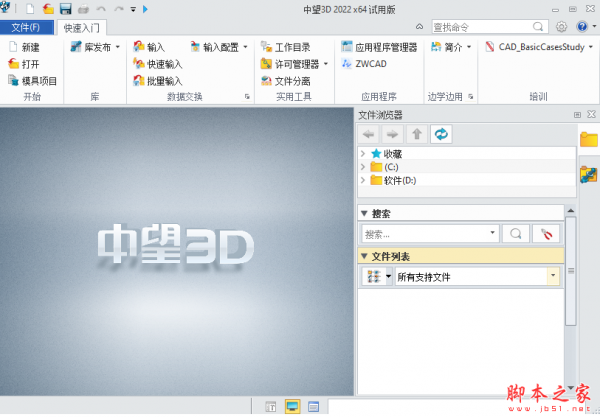This screenshot has height=417, width=600.
Task: Expand the CAD_BasicCasesStudy dropdown arrow
Action: coord(590,47)
